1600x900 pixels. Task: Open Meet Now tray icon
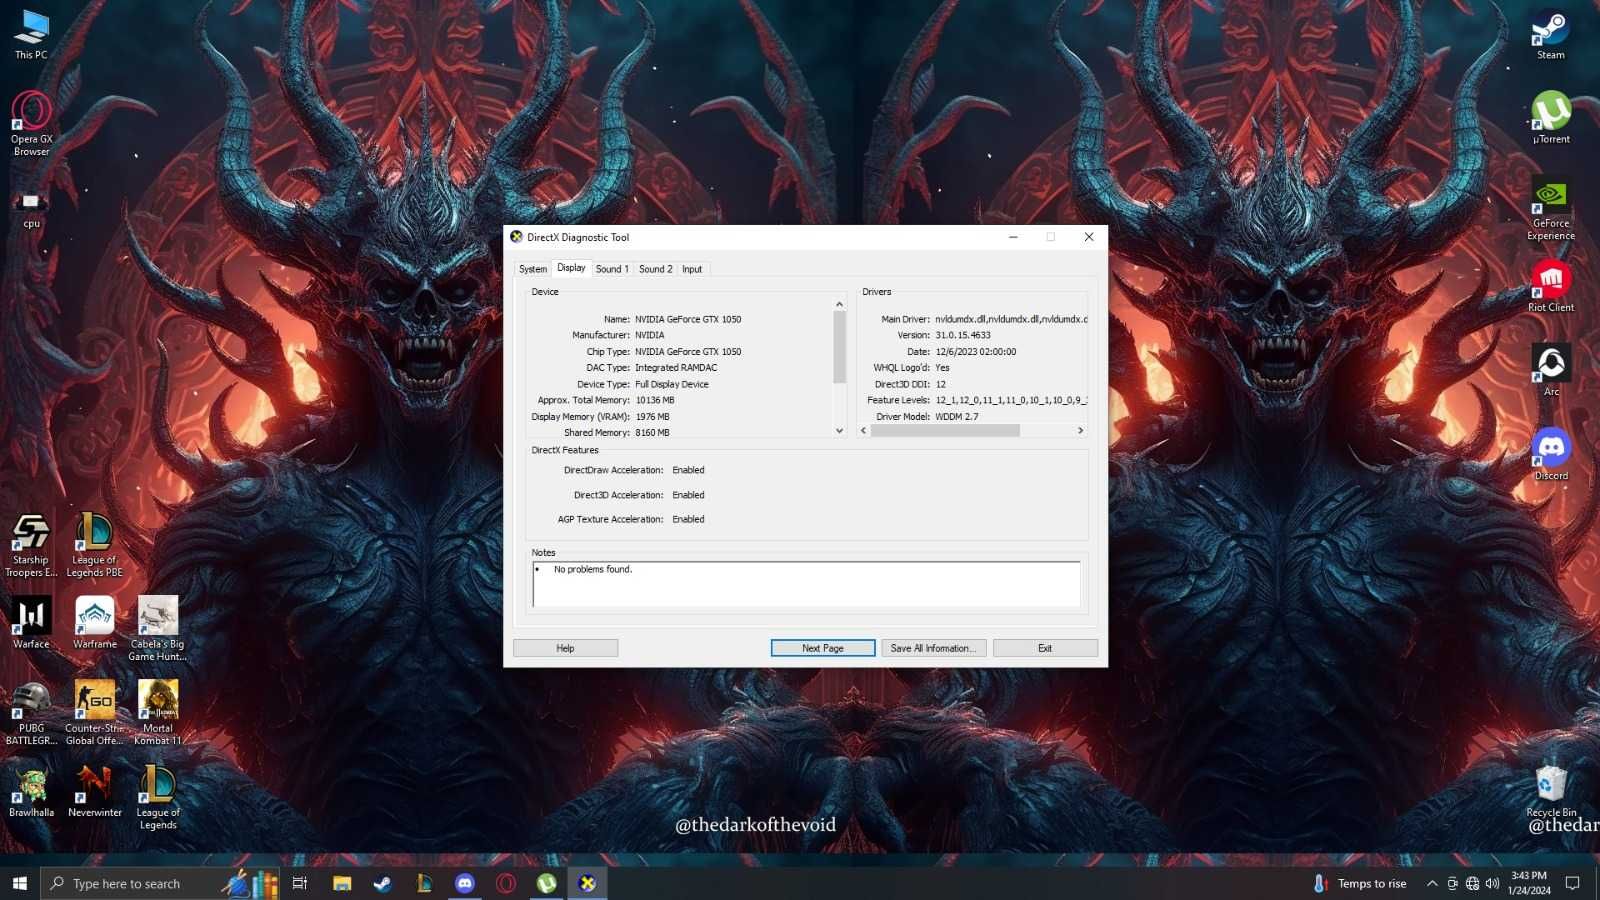click(1452, 883)
